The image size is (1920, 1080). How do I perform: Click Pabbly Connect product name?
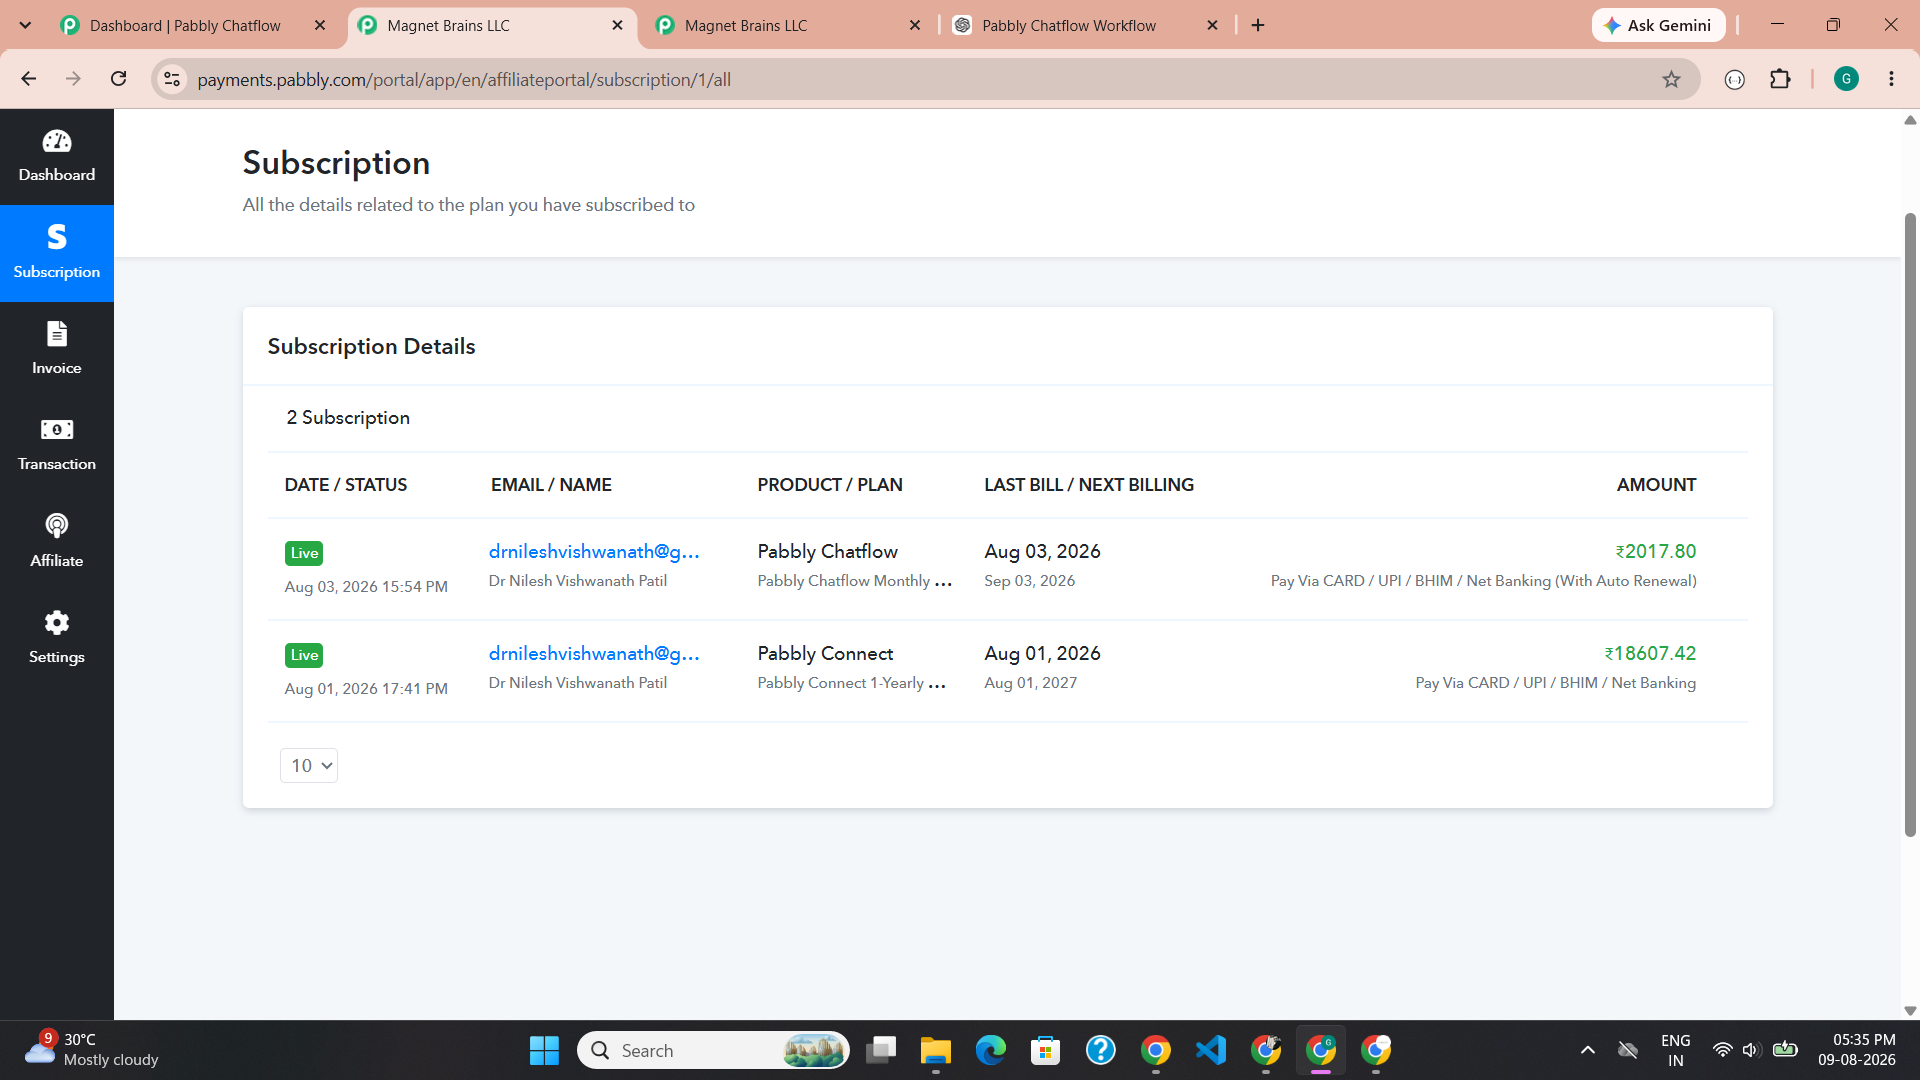(825, 653)
